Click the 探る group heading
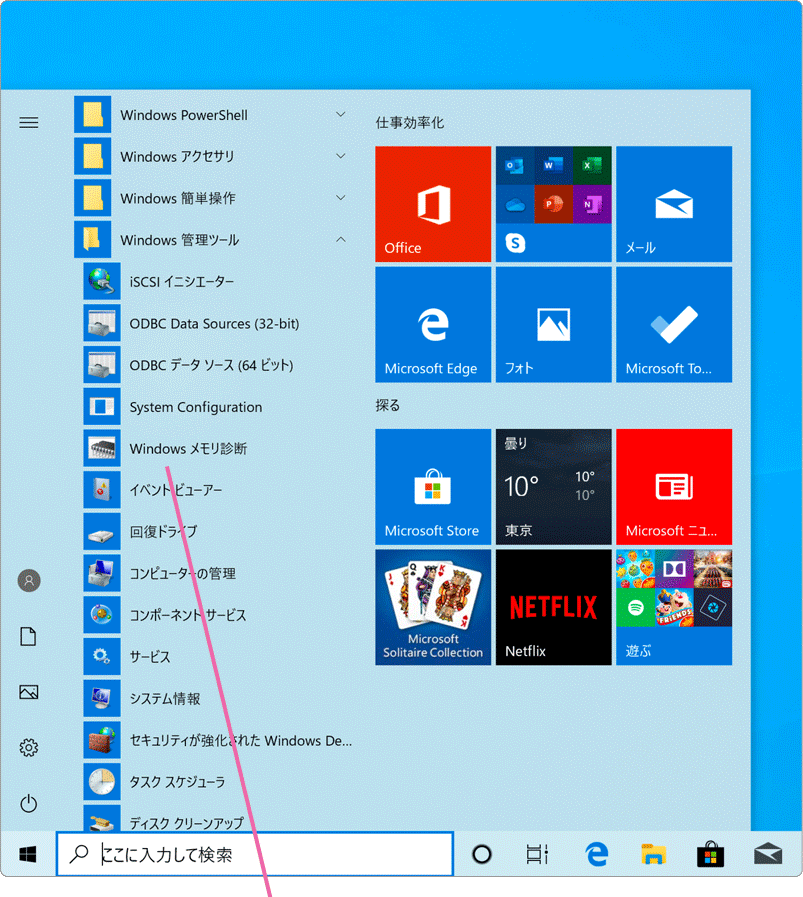The height and width of the screenshot is (897, 803). (x=388, y=405)
